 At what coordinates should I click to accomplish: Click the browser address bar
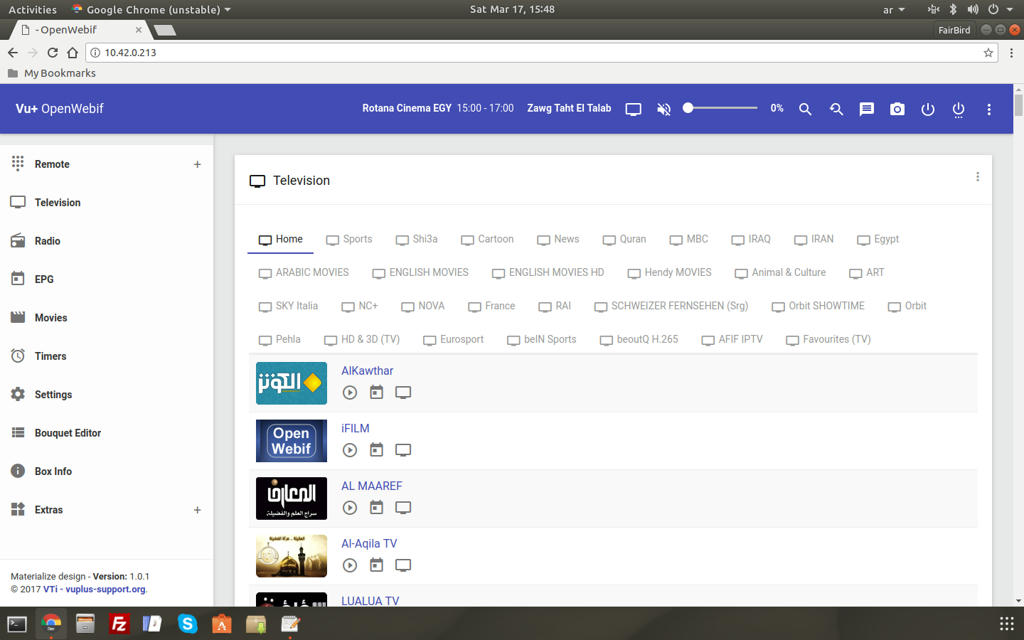(x=542, y=53)
